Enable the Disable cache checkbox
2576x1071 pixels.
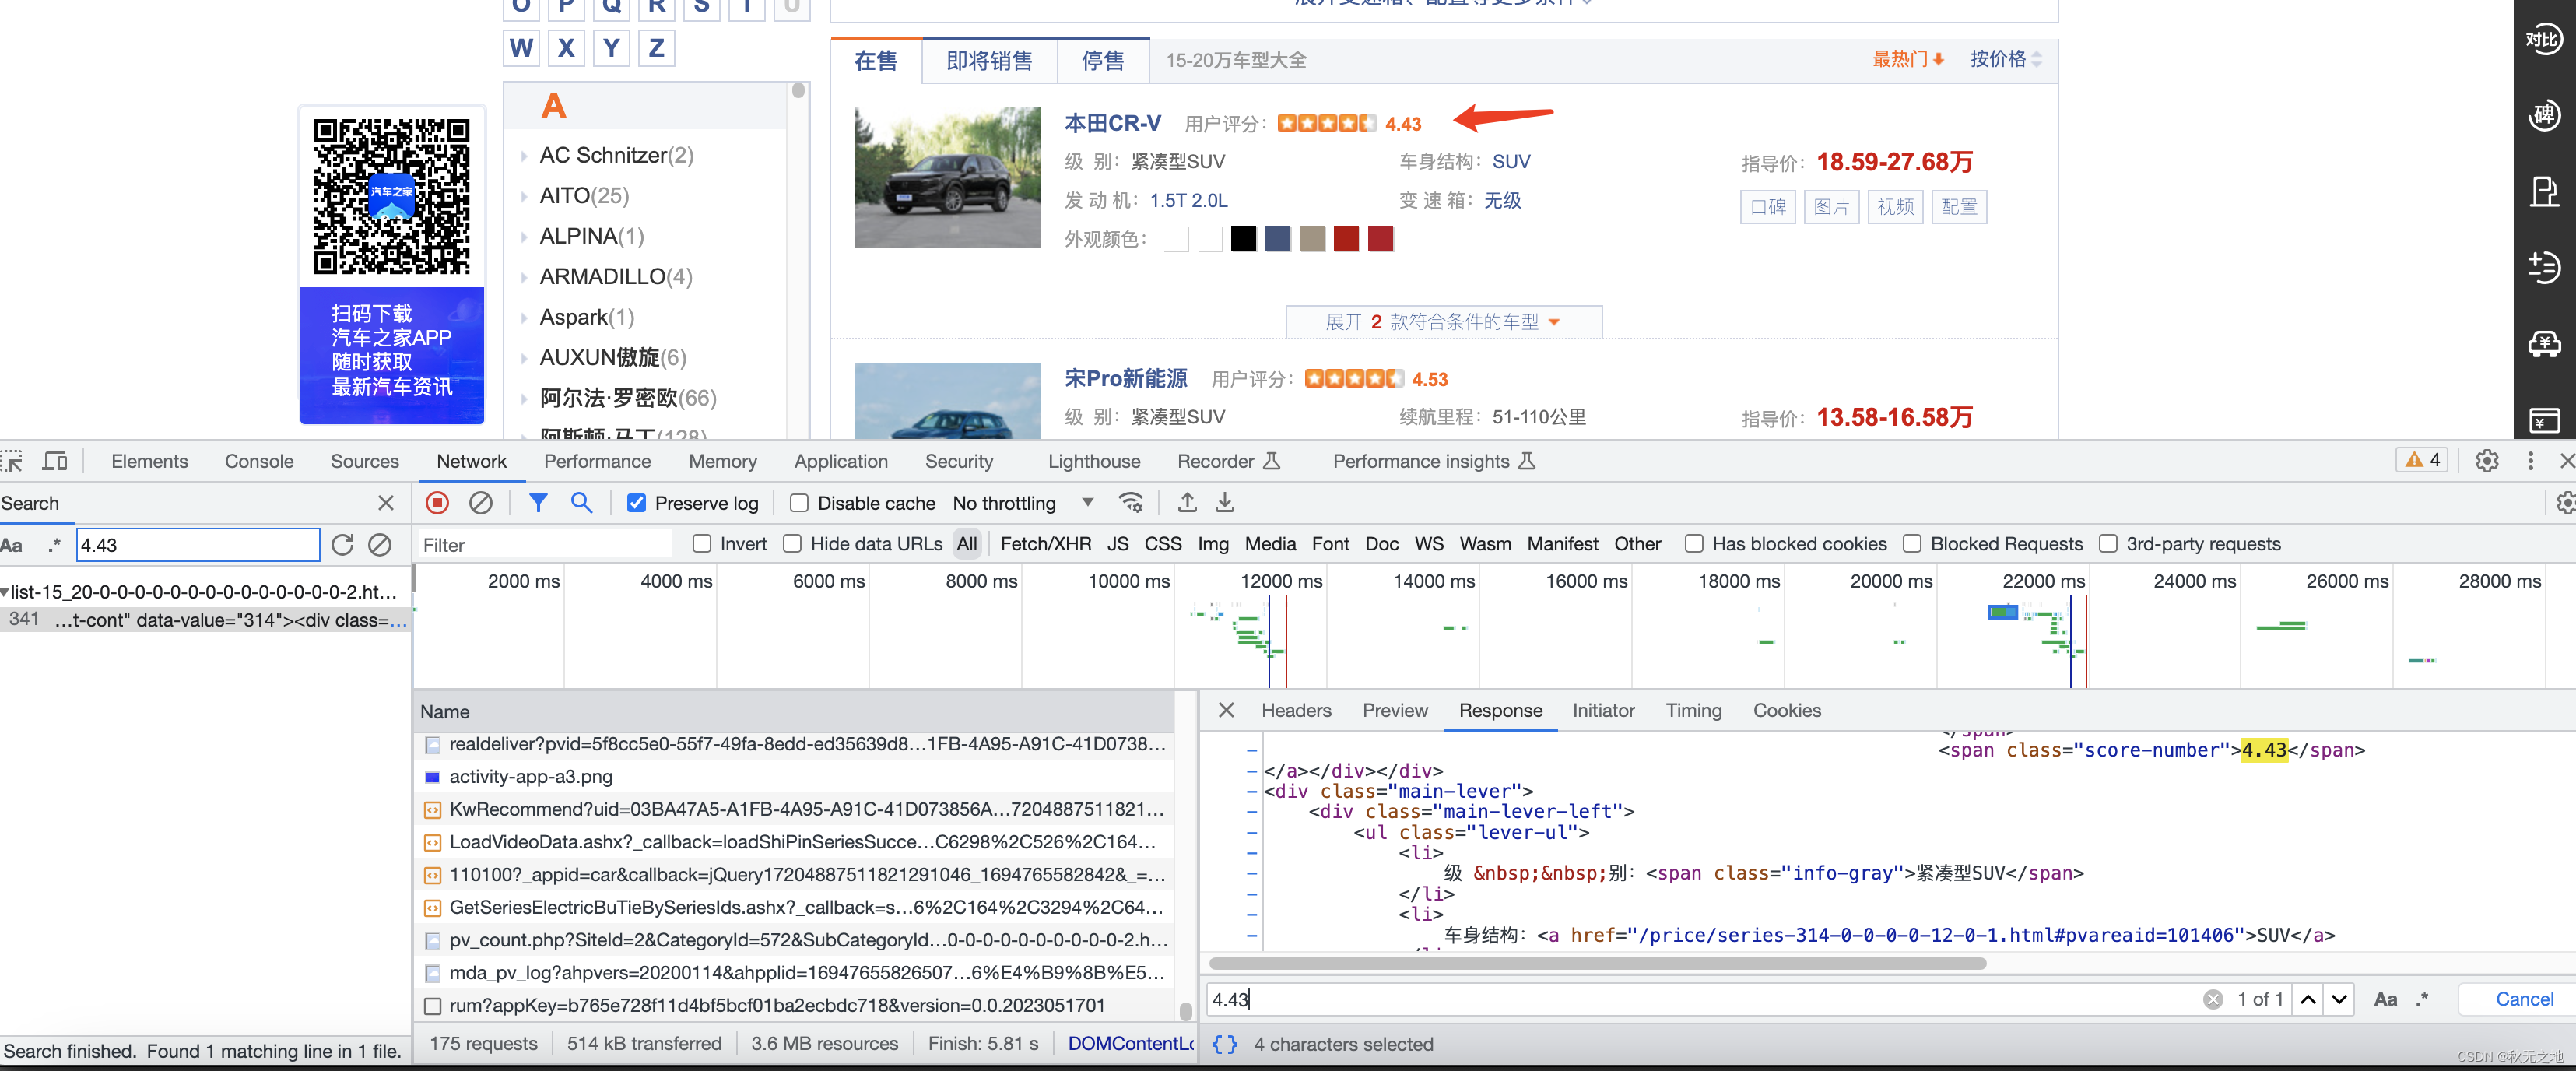point(799,503)
